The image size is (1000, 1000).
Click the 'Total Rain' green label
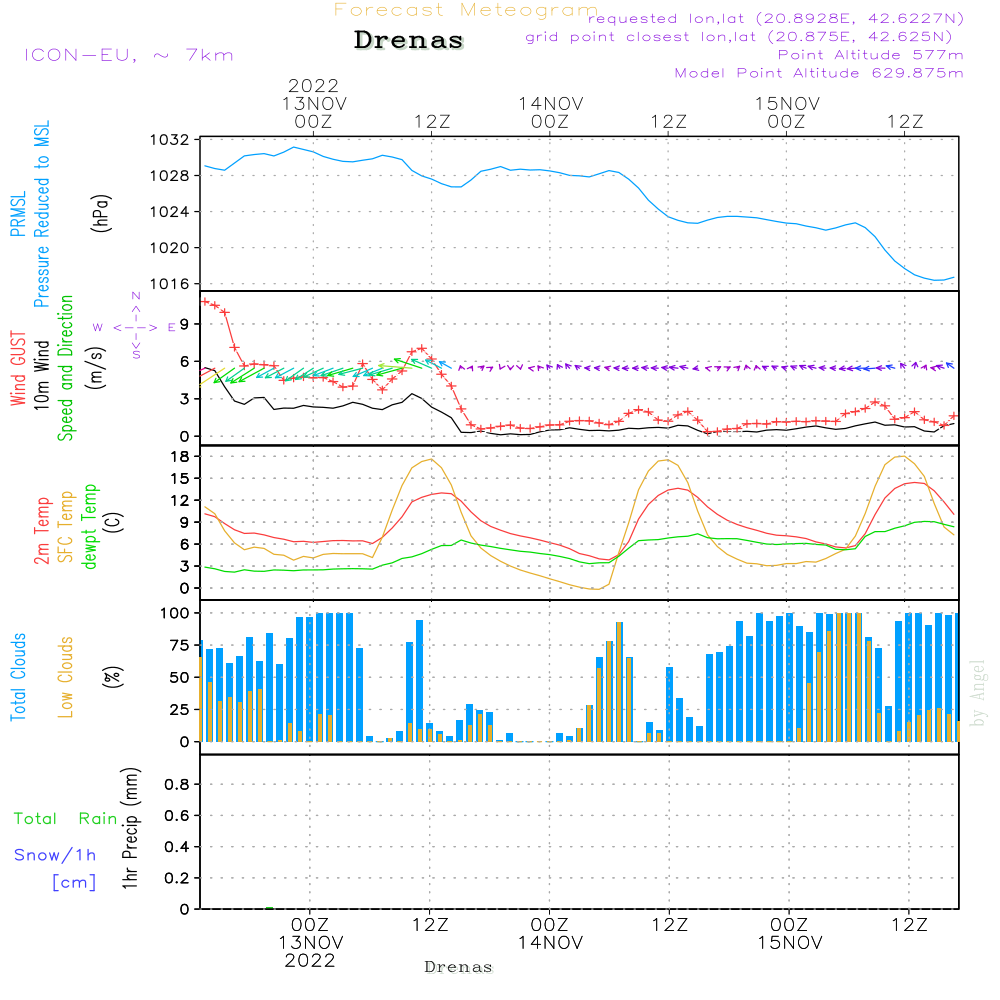66,818
